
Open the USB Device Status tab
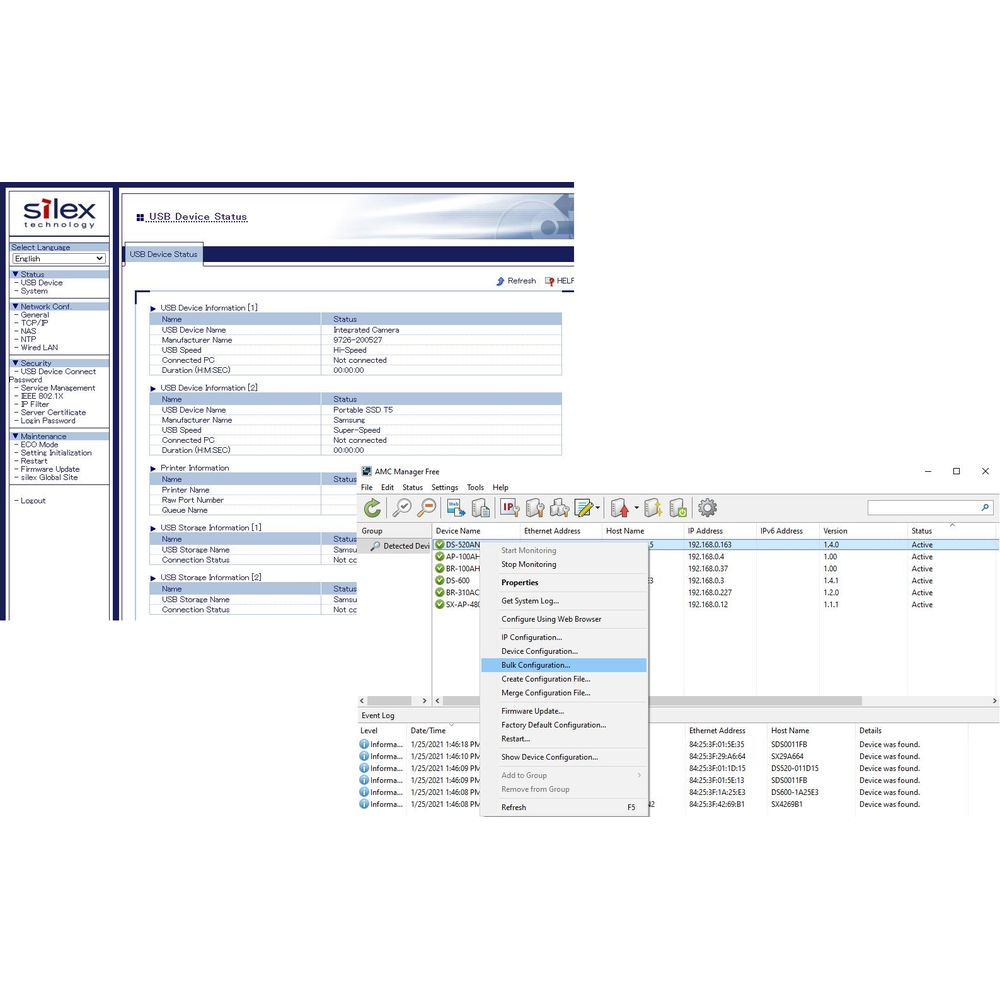click(x=163, y=254)
